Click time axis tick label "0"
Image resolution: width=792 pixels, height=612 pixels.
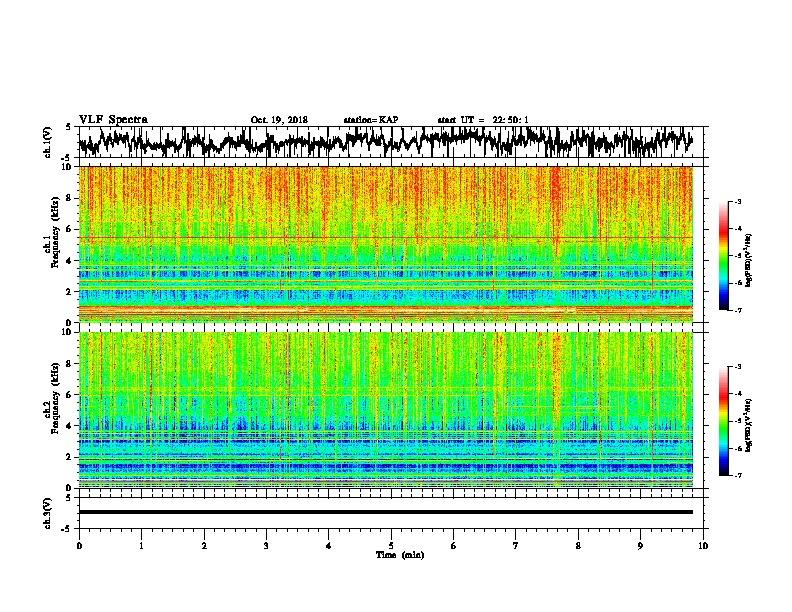click(79, 546)
